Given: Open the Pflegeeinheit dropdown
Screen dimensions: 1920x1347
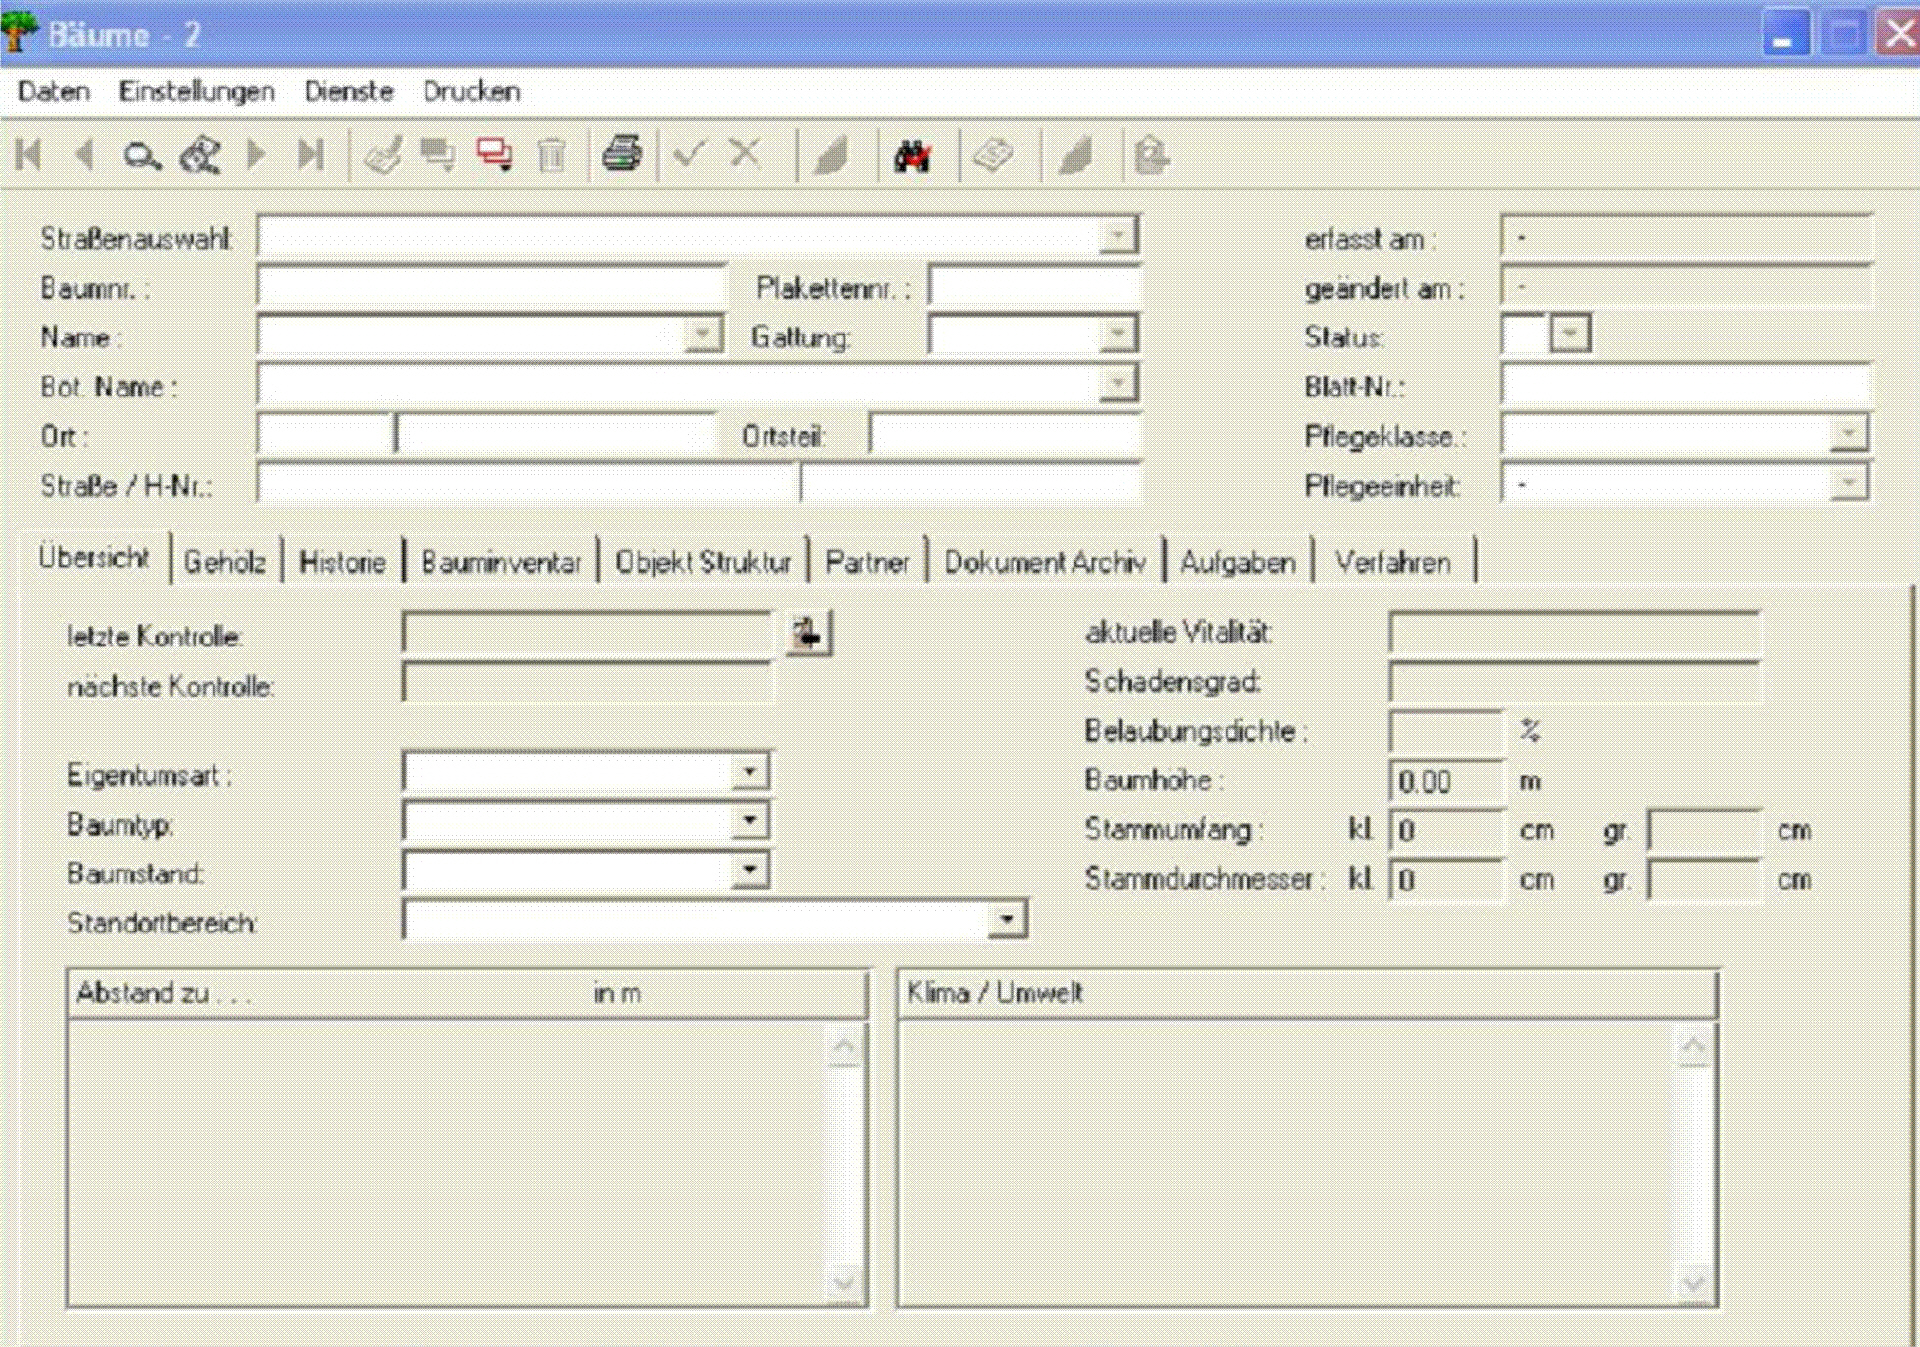Looking at the screenshot, I should click(x=1848, y=484).
